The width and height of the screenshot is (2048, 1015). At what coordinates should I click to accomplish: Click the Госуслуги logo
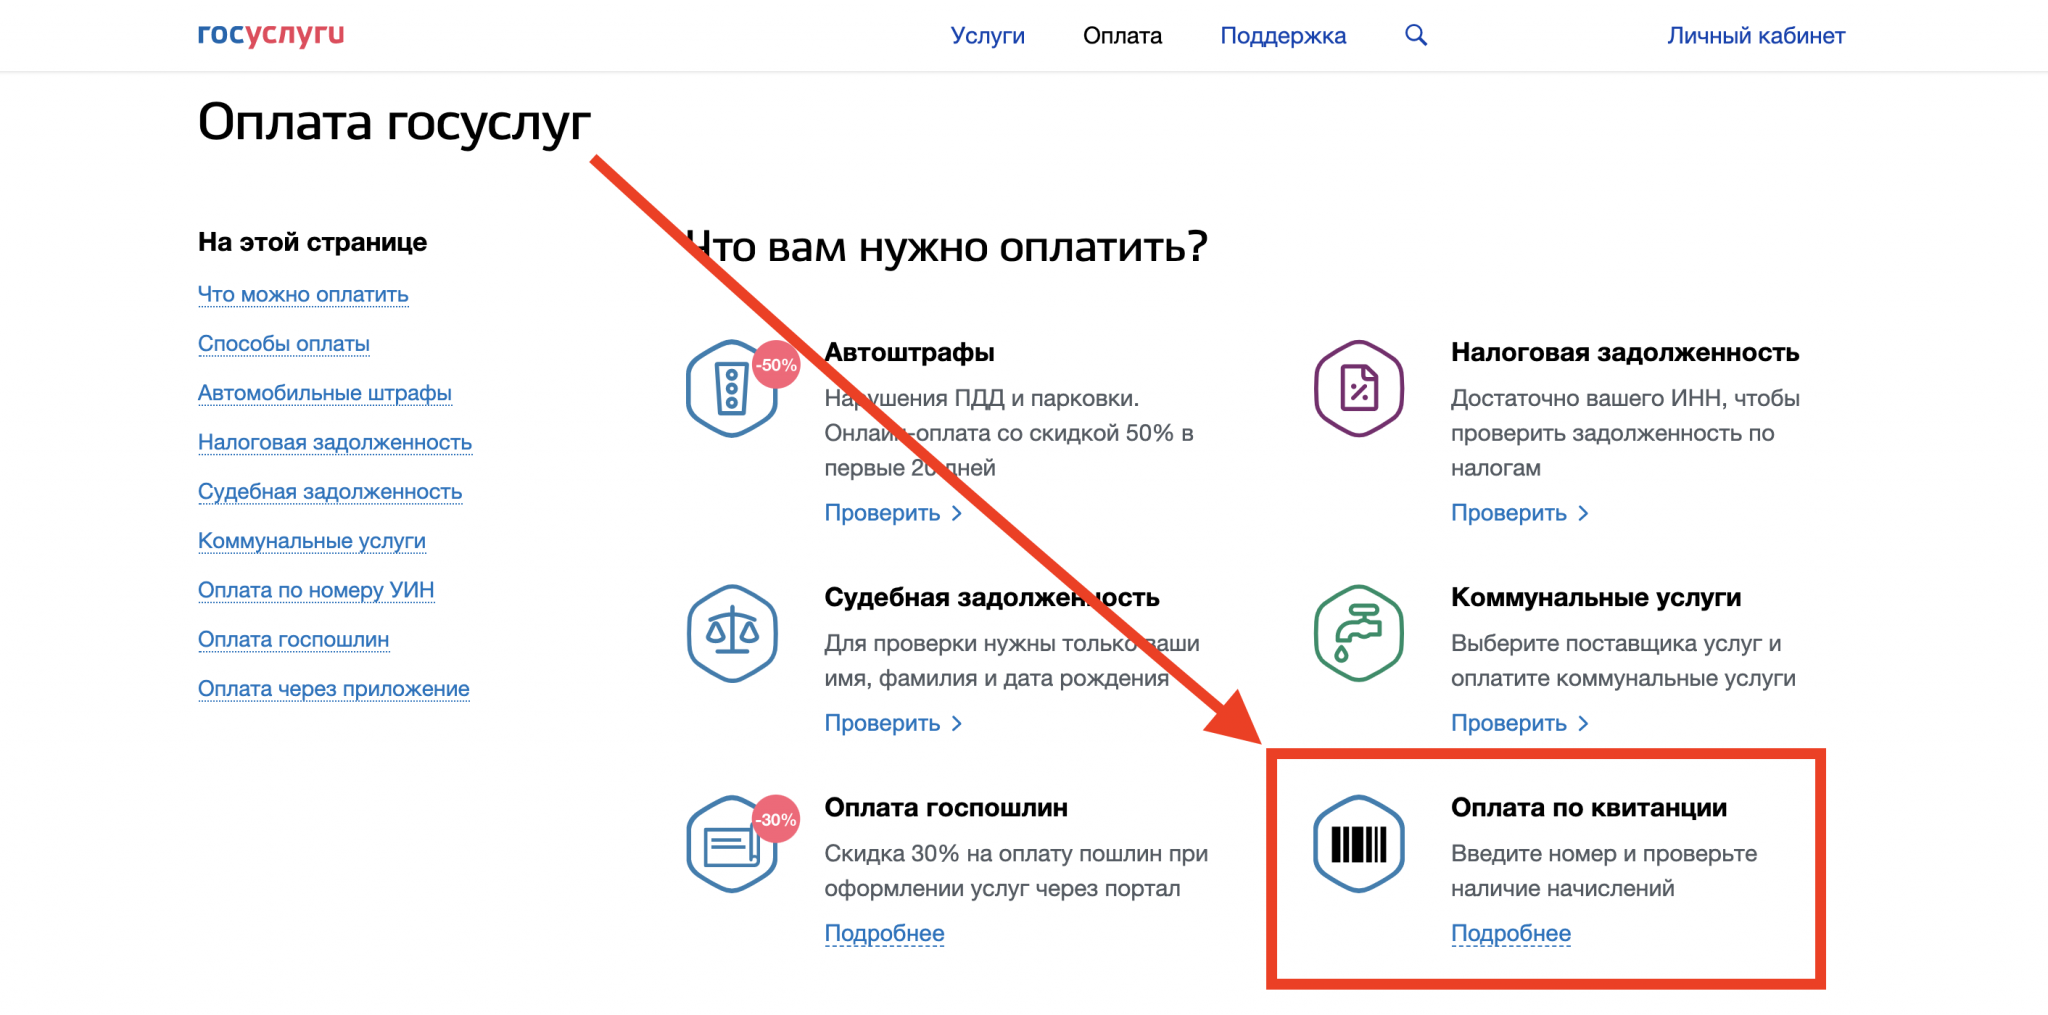click(271, 35)
